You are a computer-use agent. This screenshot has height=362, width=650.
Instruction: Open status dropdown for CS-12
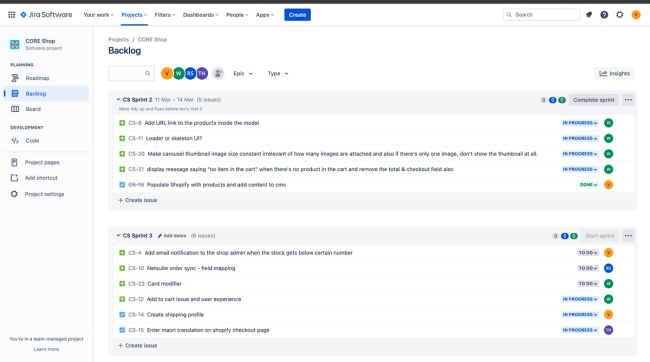(x=580, y=299)
